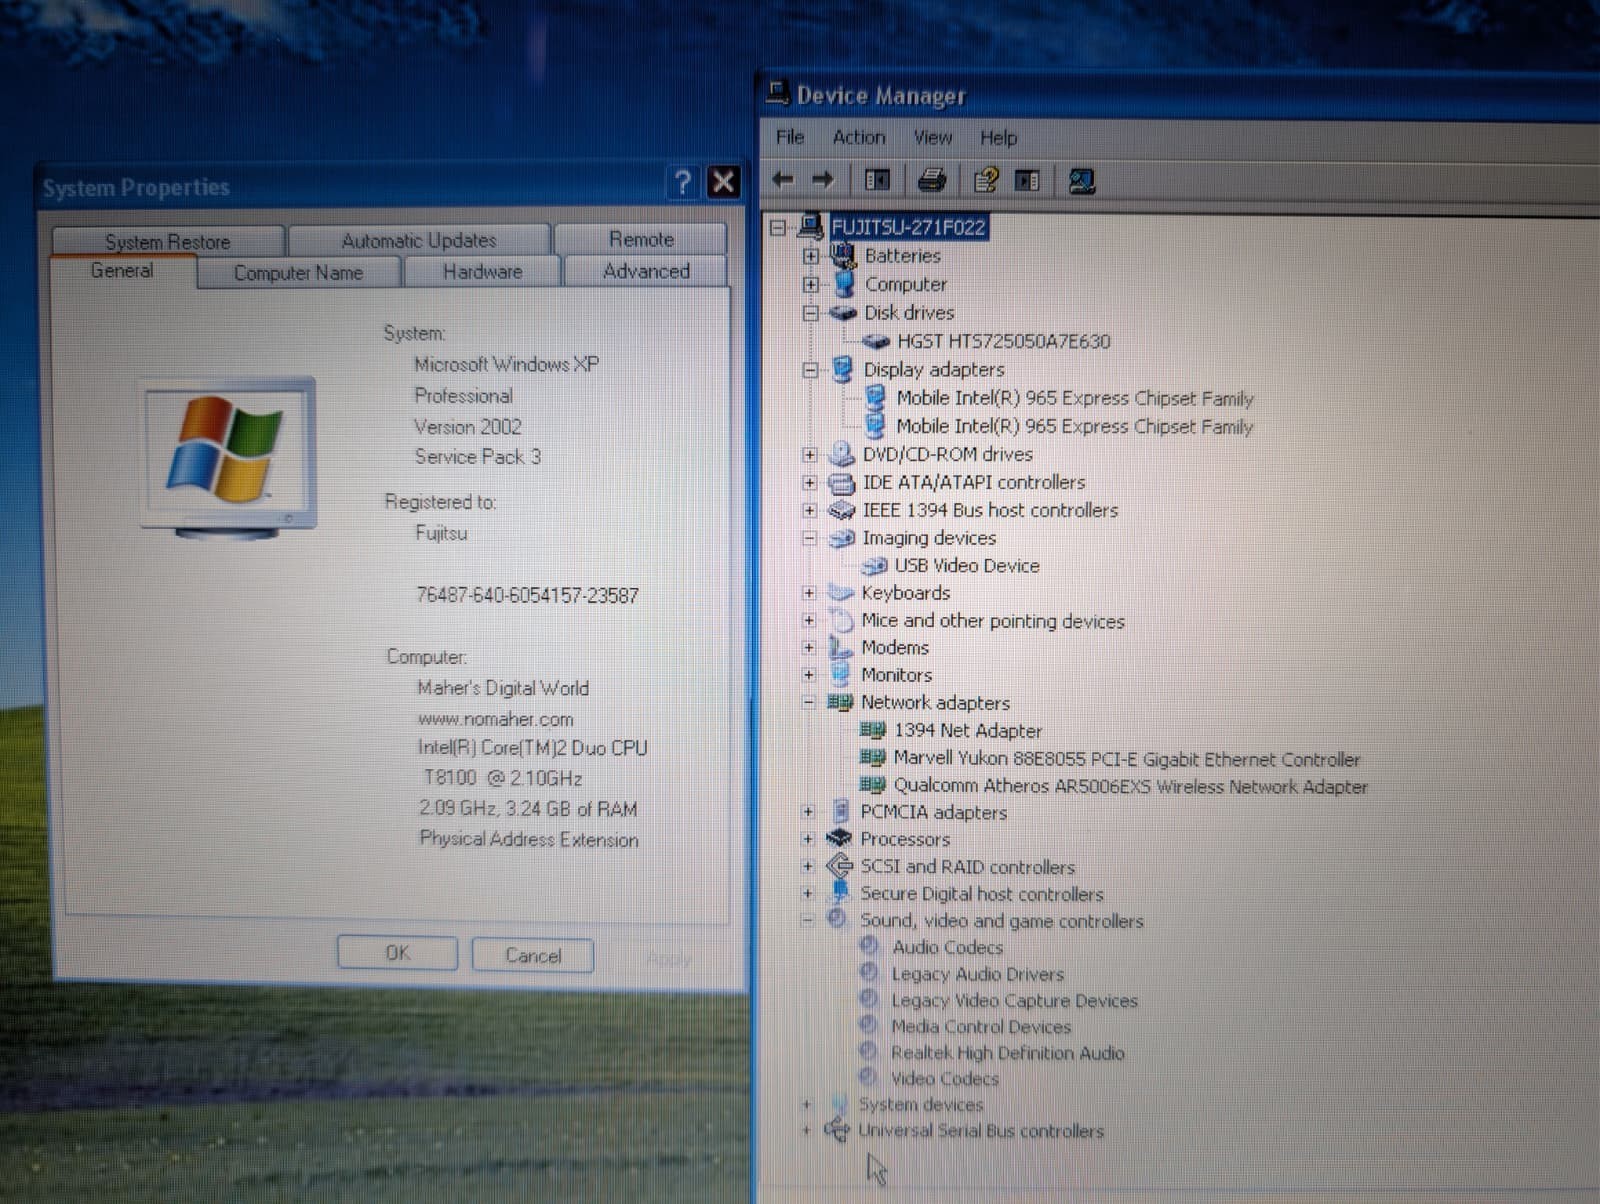Select the IEEE 1394 Bus host controllers icon

pyautogui.click(x=841, y=510)
